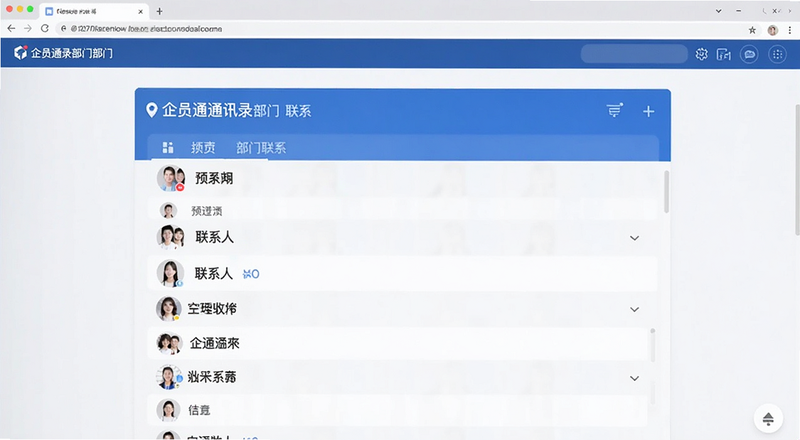Click the avatar of the 联系人 row with blue tag
Viewport: 800px width, 440px height.
[170, 273]
